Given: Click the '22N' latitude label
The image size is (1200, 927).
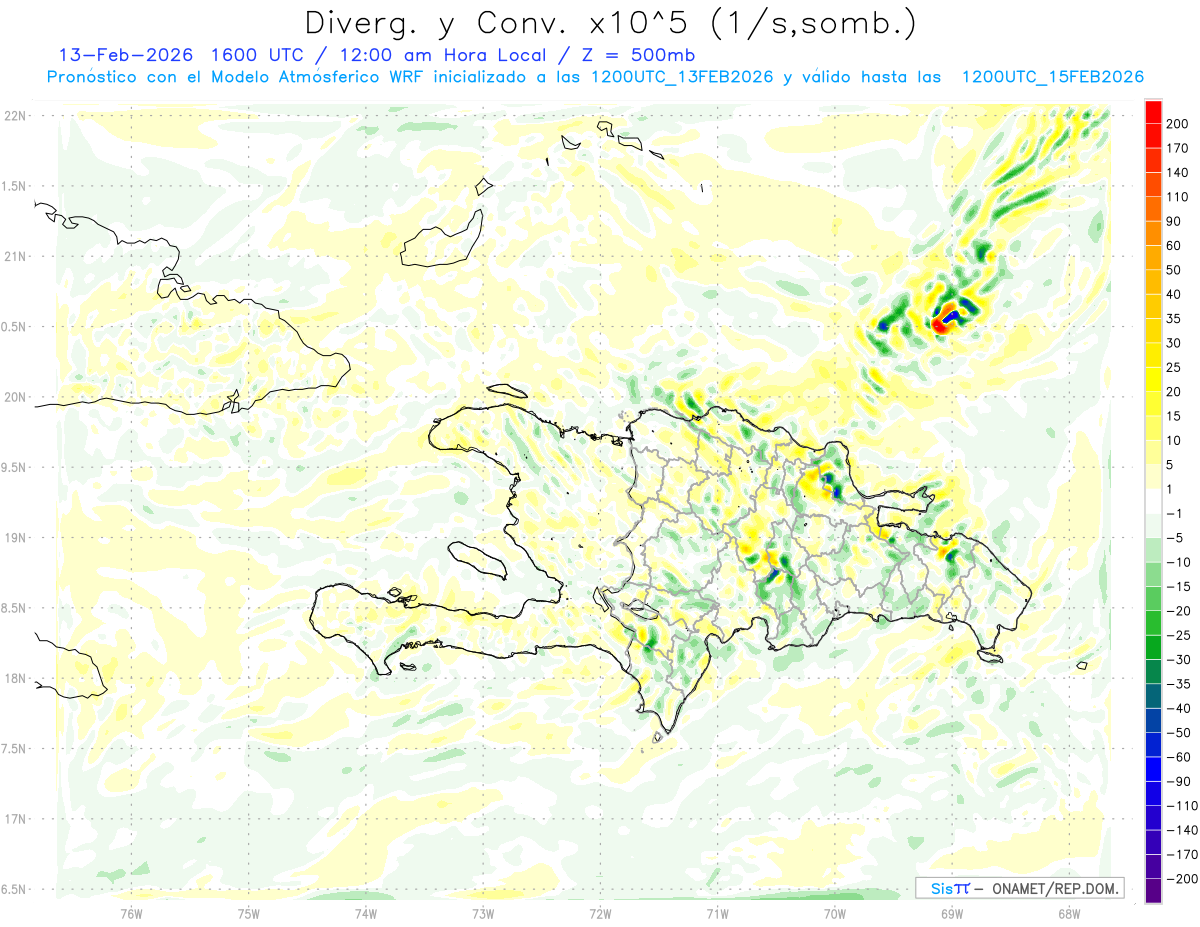Looking at the screenshot, I should pos(15,116).
